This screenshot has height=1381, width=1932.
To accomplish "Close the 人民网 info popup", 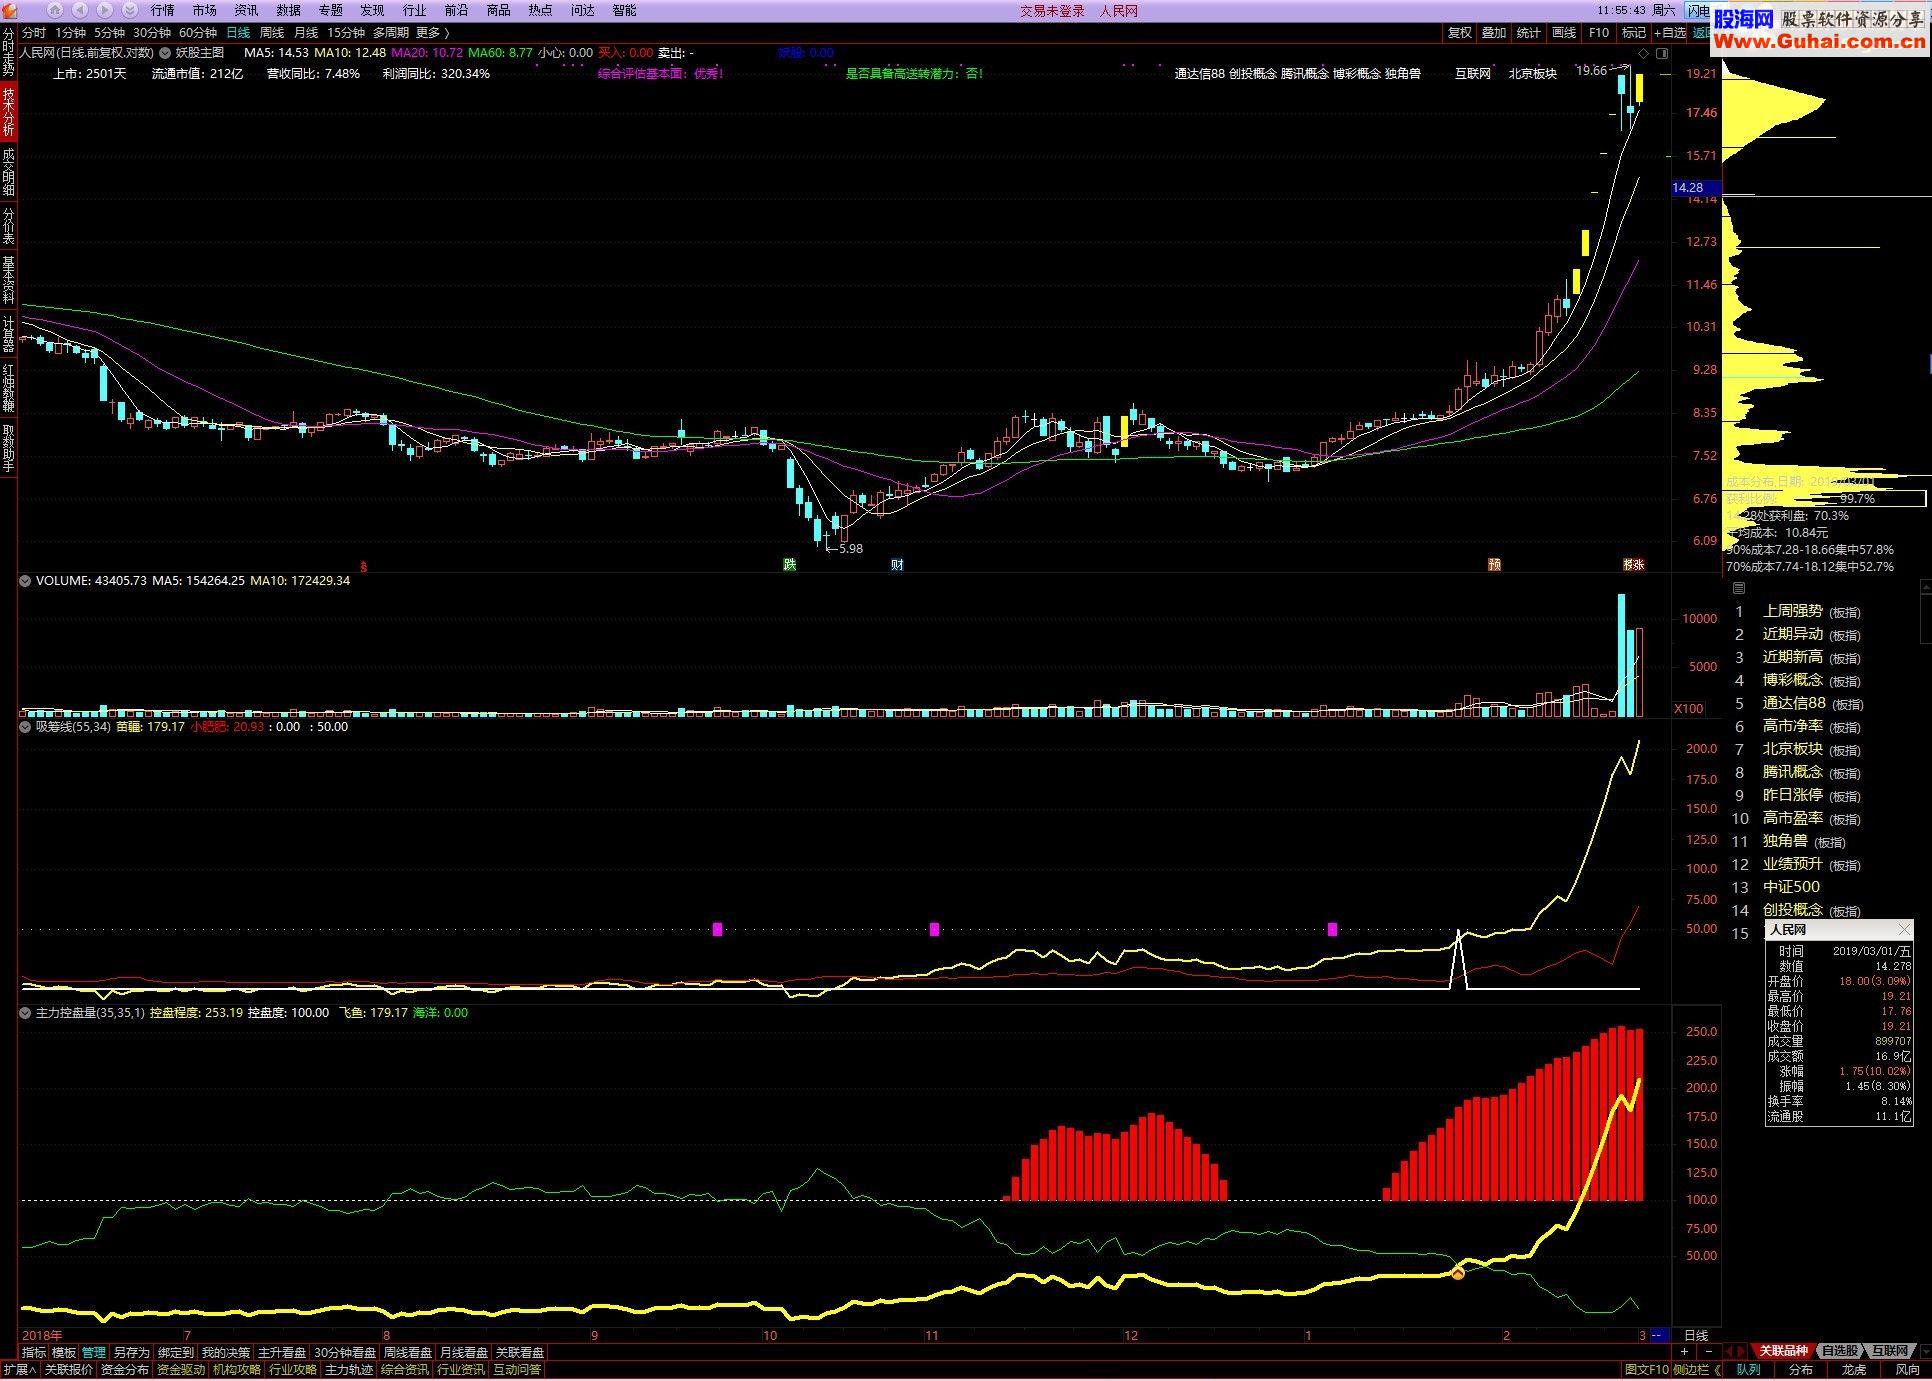I will pyautogui.click(x=1904, y=930).
